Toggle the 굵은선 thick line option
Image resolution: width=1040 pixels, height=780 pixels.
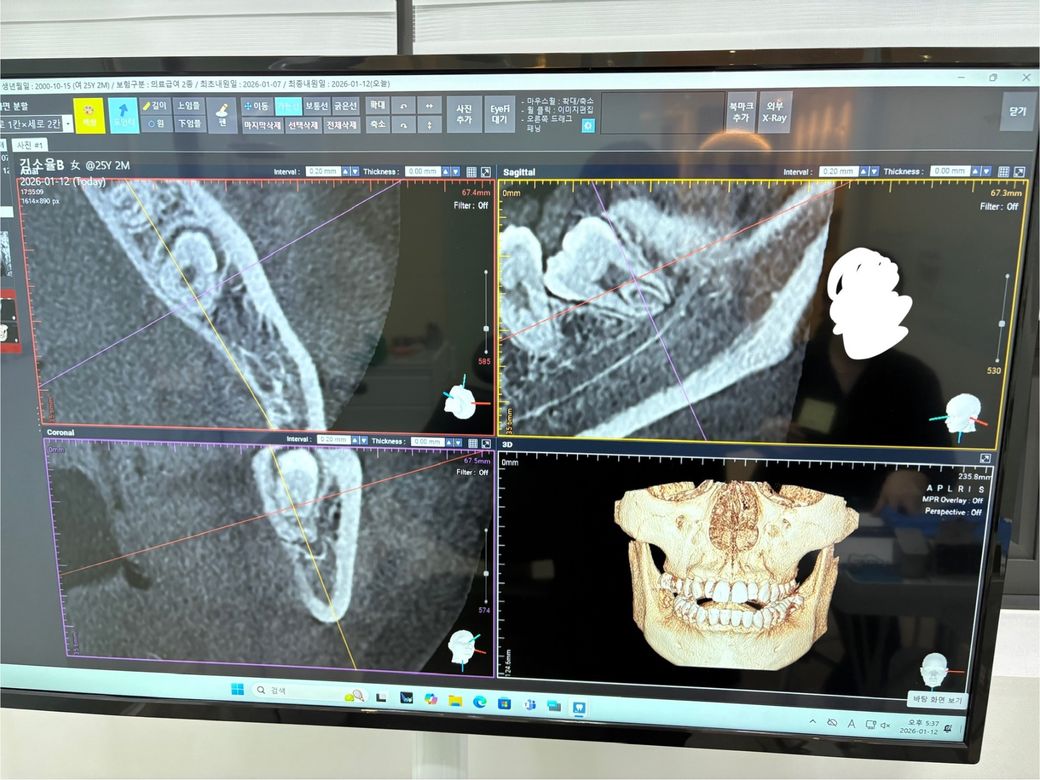(345, 106)
